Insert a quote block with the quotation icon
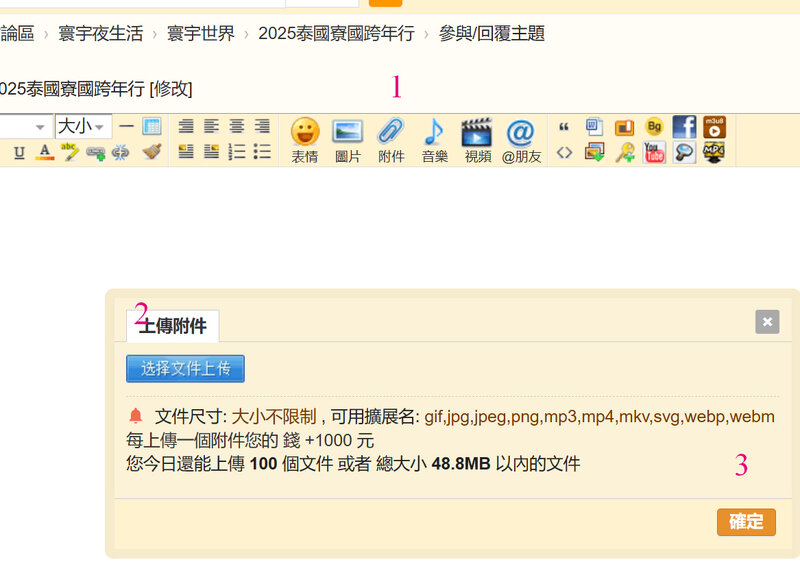800x562 pixels. (x=564, y=127)
